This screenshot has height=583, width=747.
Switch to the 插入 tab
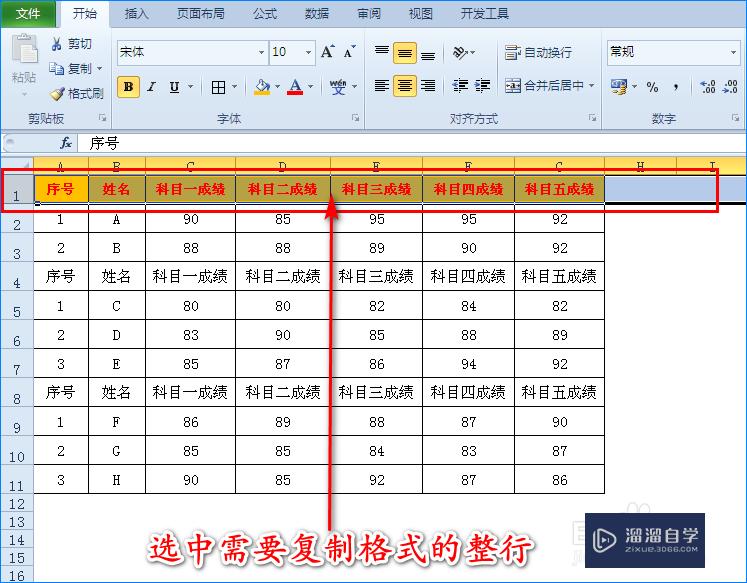pos(137,13)
